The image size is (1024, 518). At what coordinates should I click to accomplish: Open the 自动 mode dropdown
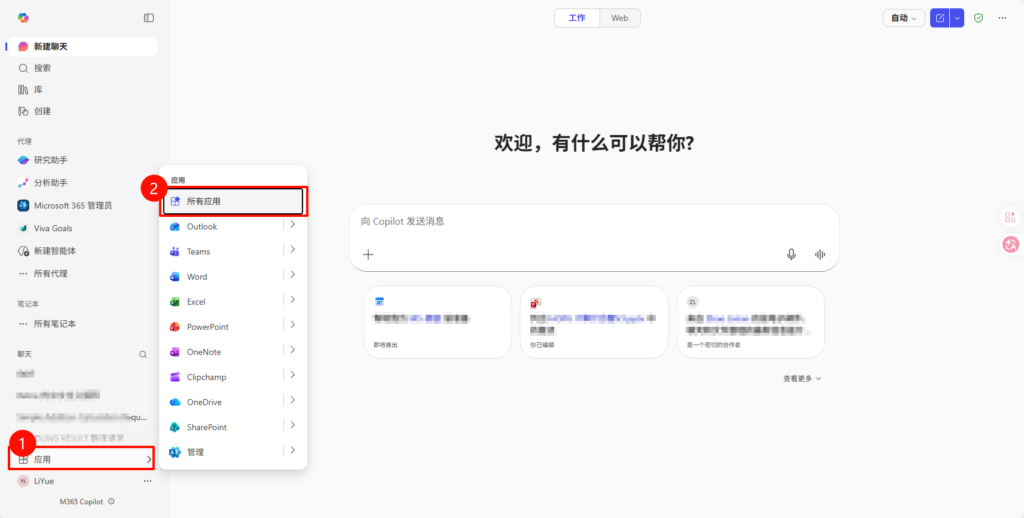tap(903, 18)
